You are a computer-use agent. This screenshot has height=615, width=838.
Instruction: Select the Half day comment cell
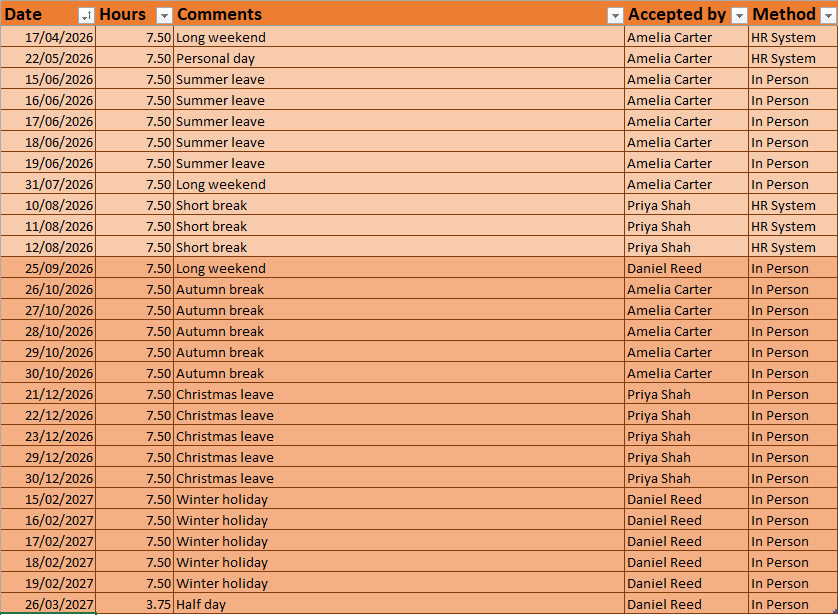(x=399, y=604)
